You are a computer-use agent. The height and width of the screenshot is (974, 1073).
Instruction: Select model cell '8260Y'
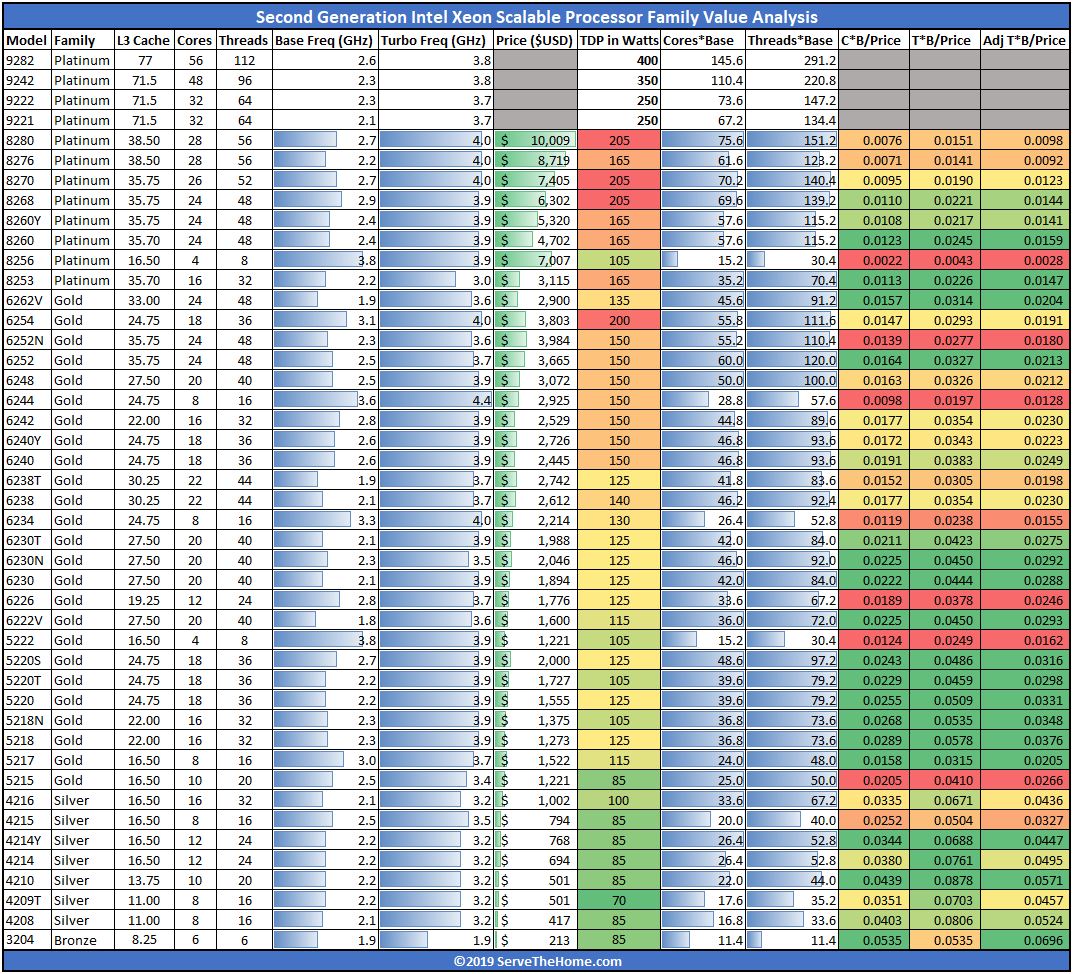[27, 220]
